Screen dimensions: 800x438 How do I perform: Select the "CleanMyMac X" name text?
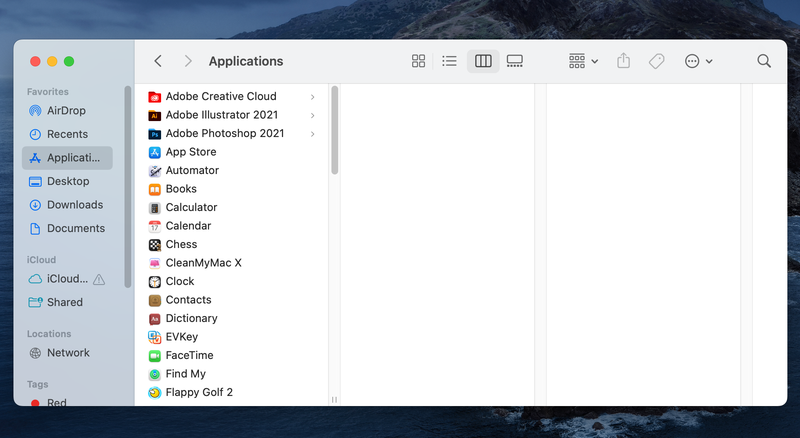click(x=204, y=263)
